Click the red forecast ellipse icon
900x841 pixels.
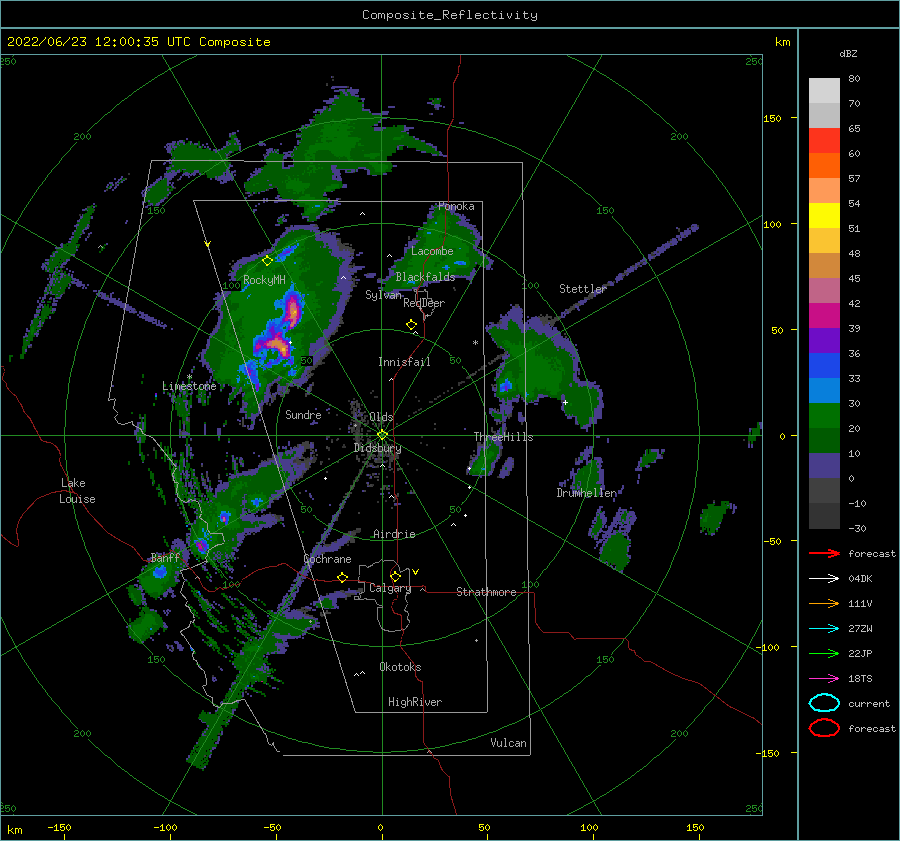coord(824,728)
